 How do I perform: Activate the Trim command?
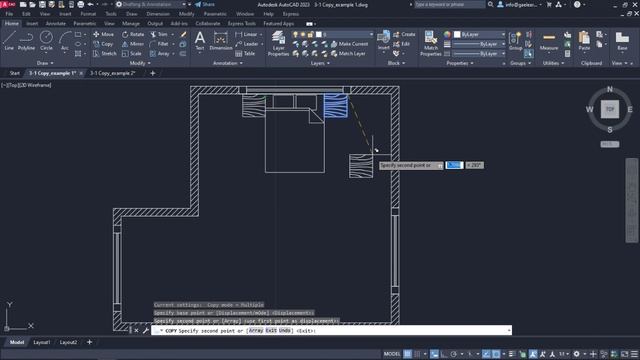click(159, 34)
